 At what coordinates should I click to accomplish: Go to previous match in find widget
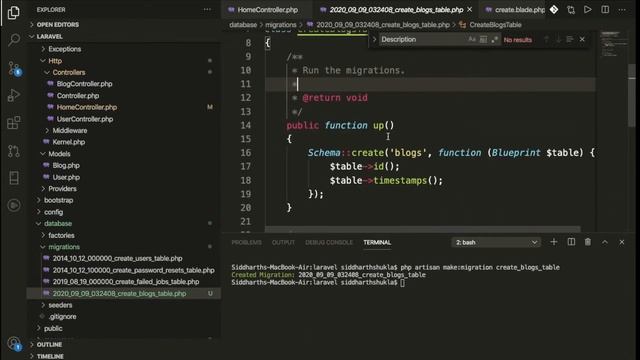[547, 40]
